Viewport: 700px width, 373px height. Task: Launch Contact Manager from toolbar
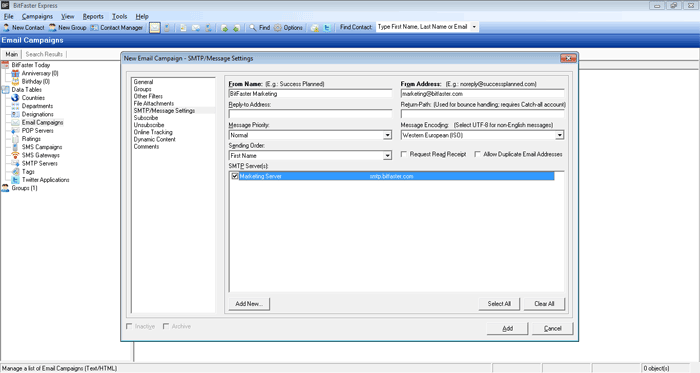[x=117, y=28]
